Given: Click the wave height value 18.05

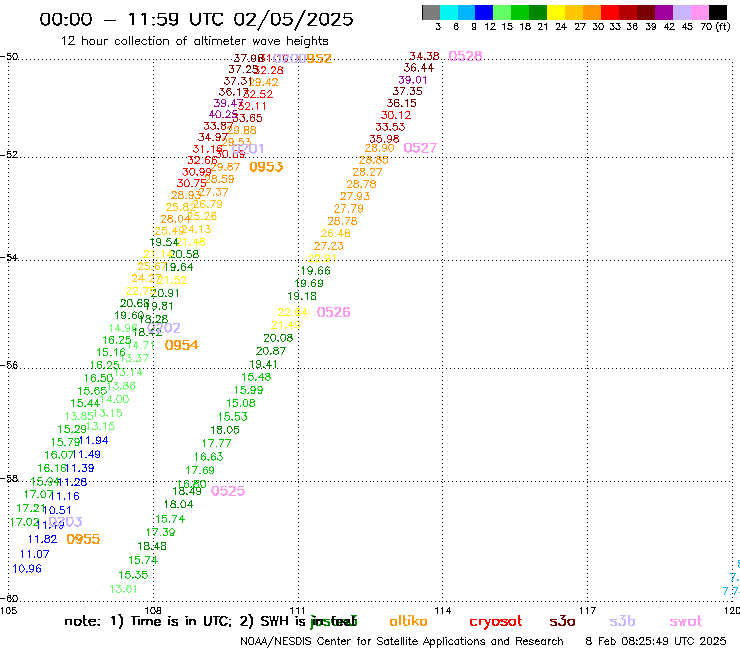Looking at the screenshot, I should [x=225, y=430].
